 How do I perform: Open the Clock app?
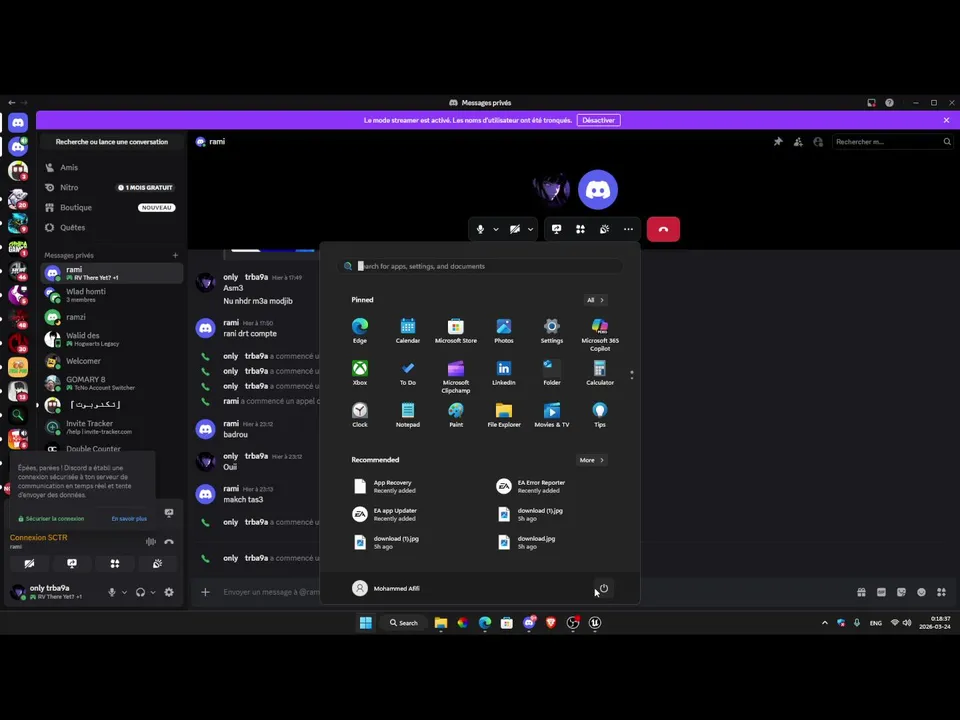tap(360, 414)
